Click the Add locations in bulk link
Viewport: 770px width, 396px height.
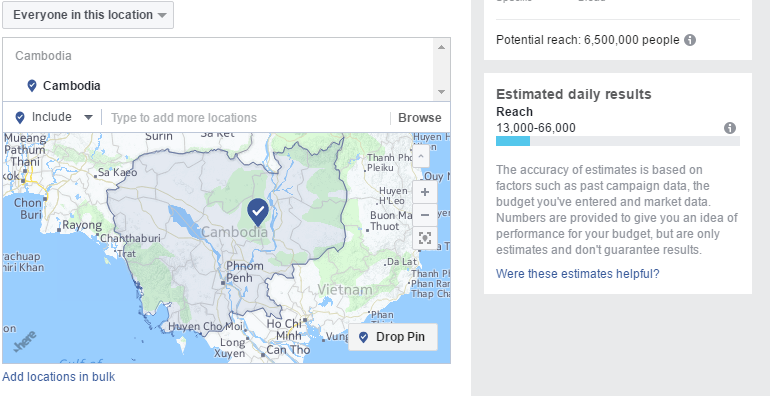click(58, 377)
